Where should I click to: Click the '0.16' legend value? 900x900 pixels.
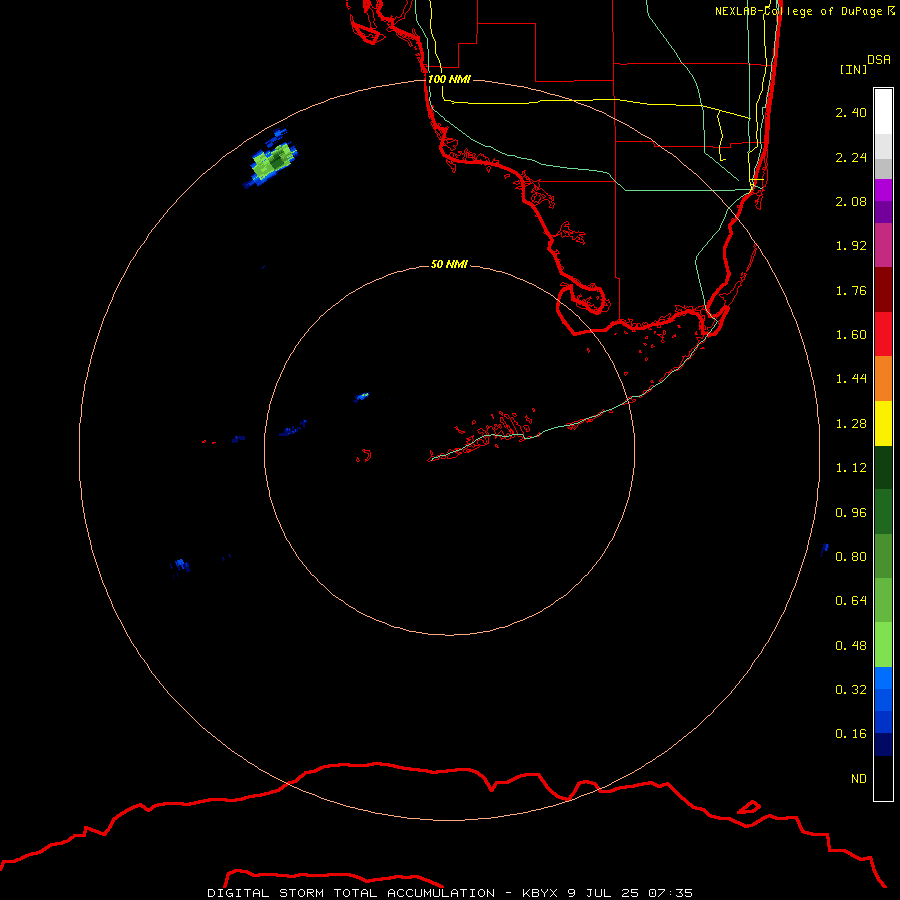[x=851, y=734]
